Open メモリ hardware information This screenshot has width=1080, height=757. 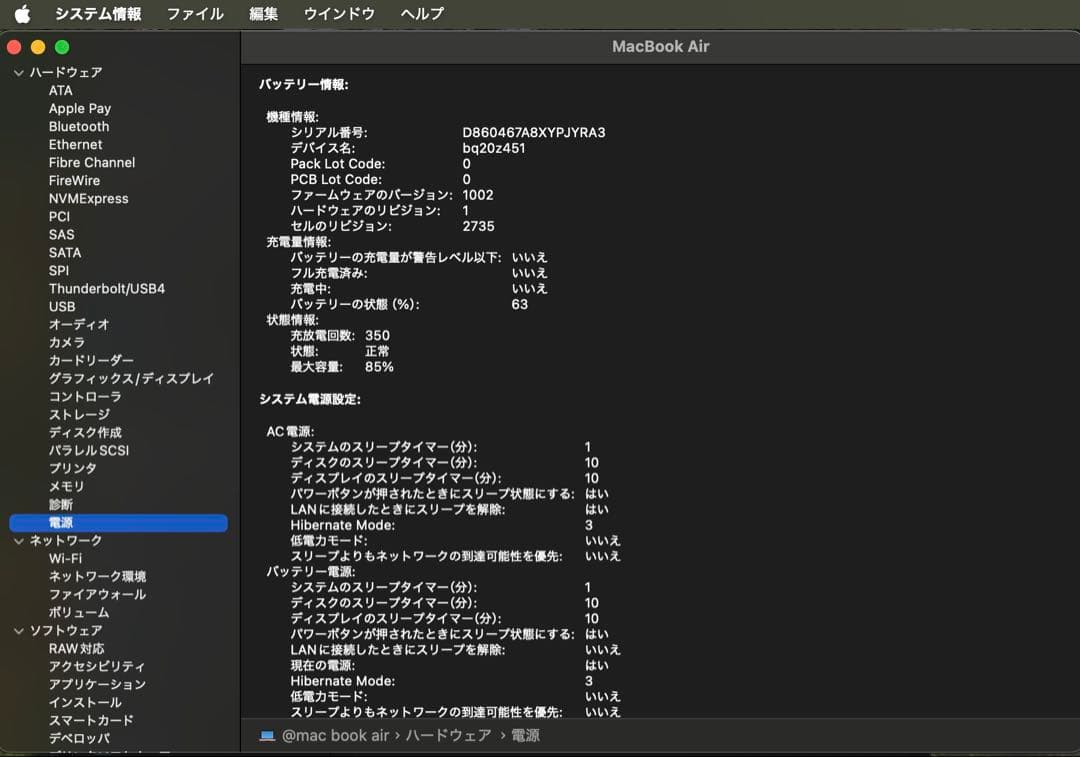pos(64,486)
